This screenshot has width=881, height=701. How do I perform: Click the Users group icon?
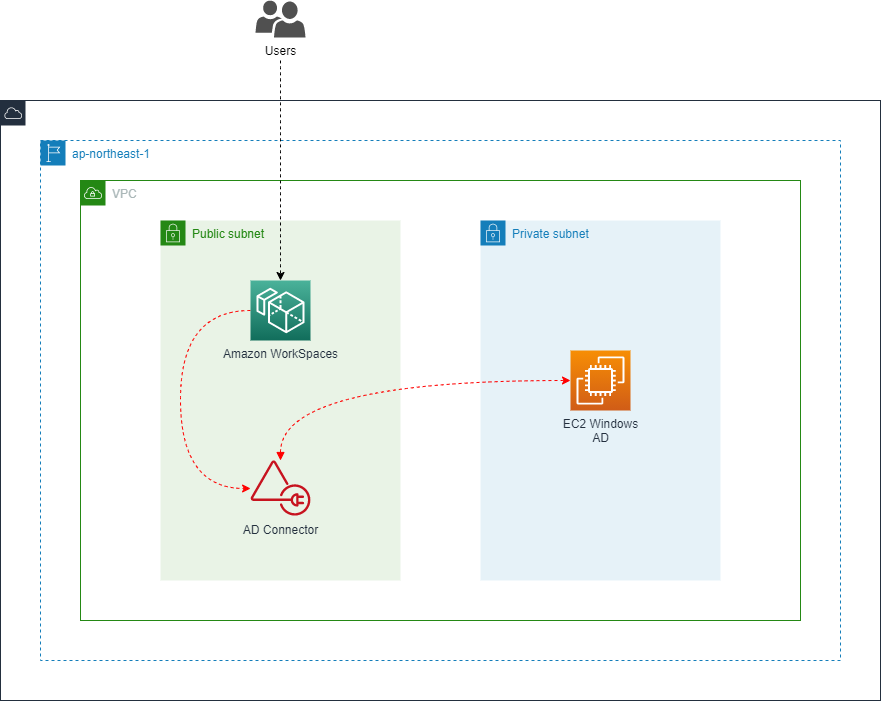(x=280, y=19)
